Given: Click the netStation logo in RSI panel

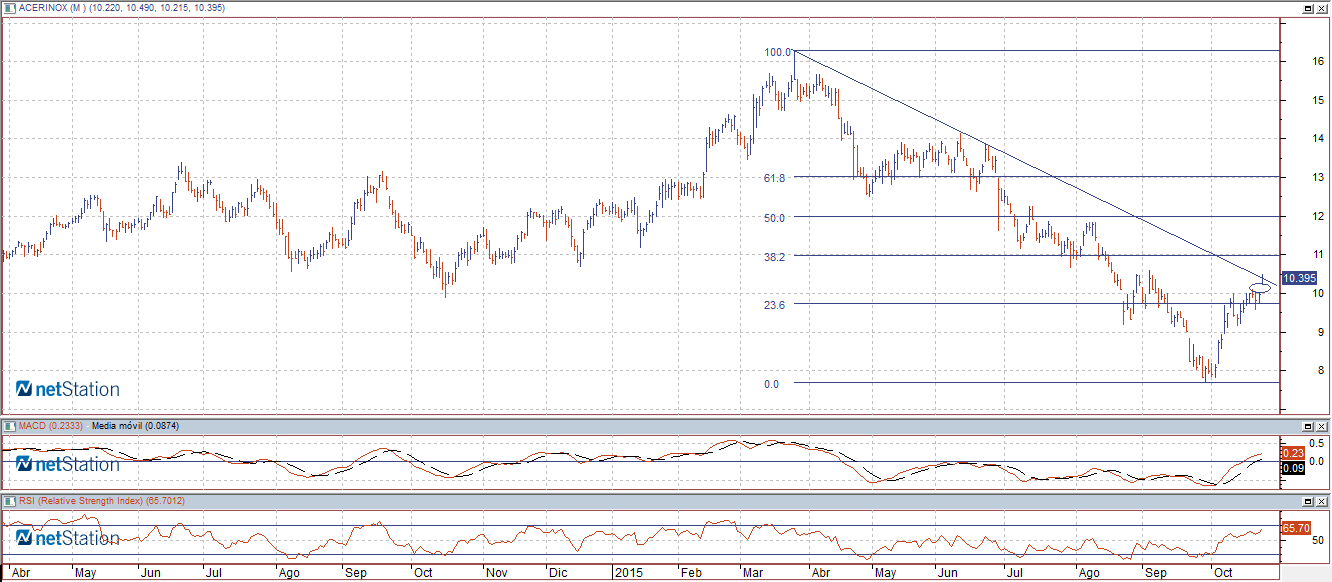Looking at the screenshot, I should (x=68, y=538).
